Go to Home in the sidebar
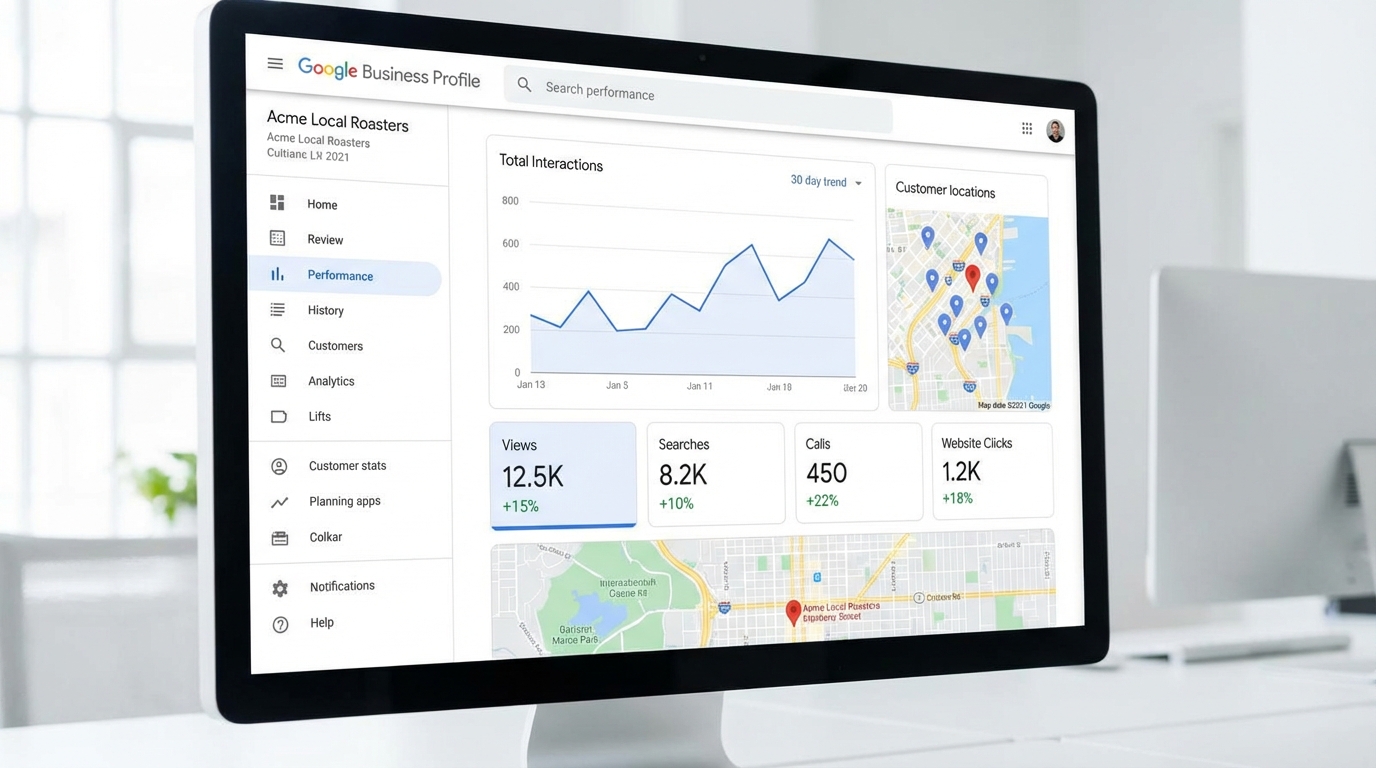The image size is (1376, 768). coord(321,205)
